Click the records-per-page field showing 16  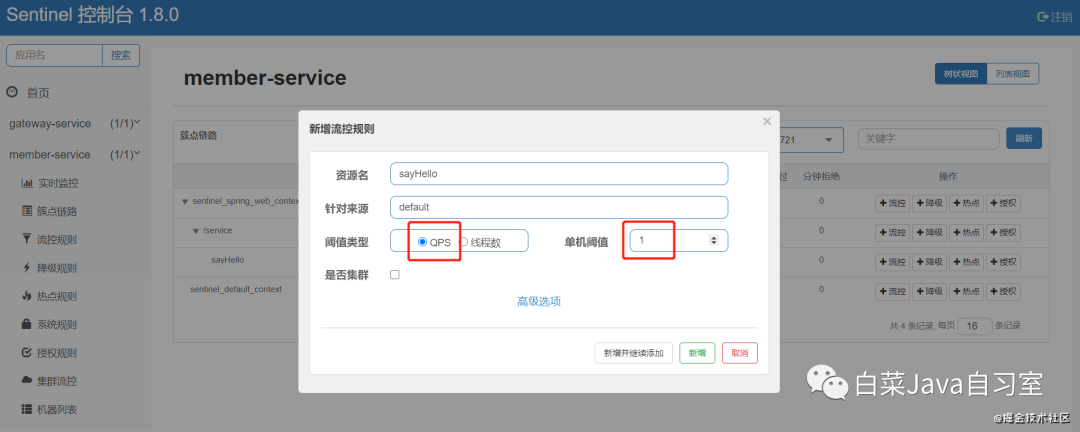pos(975,325)
